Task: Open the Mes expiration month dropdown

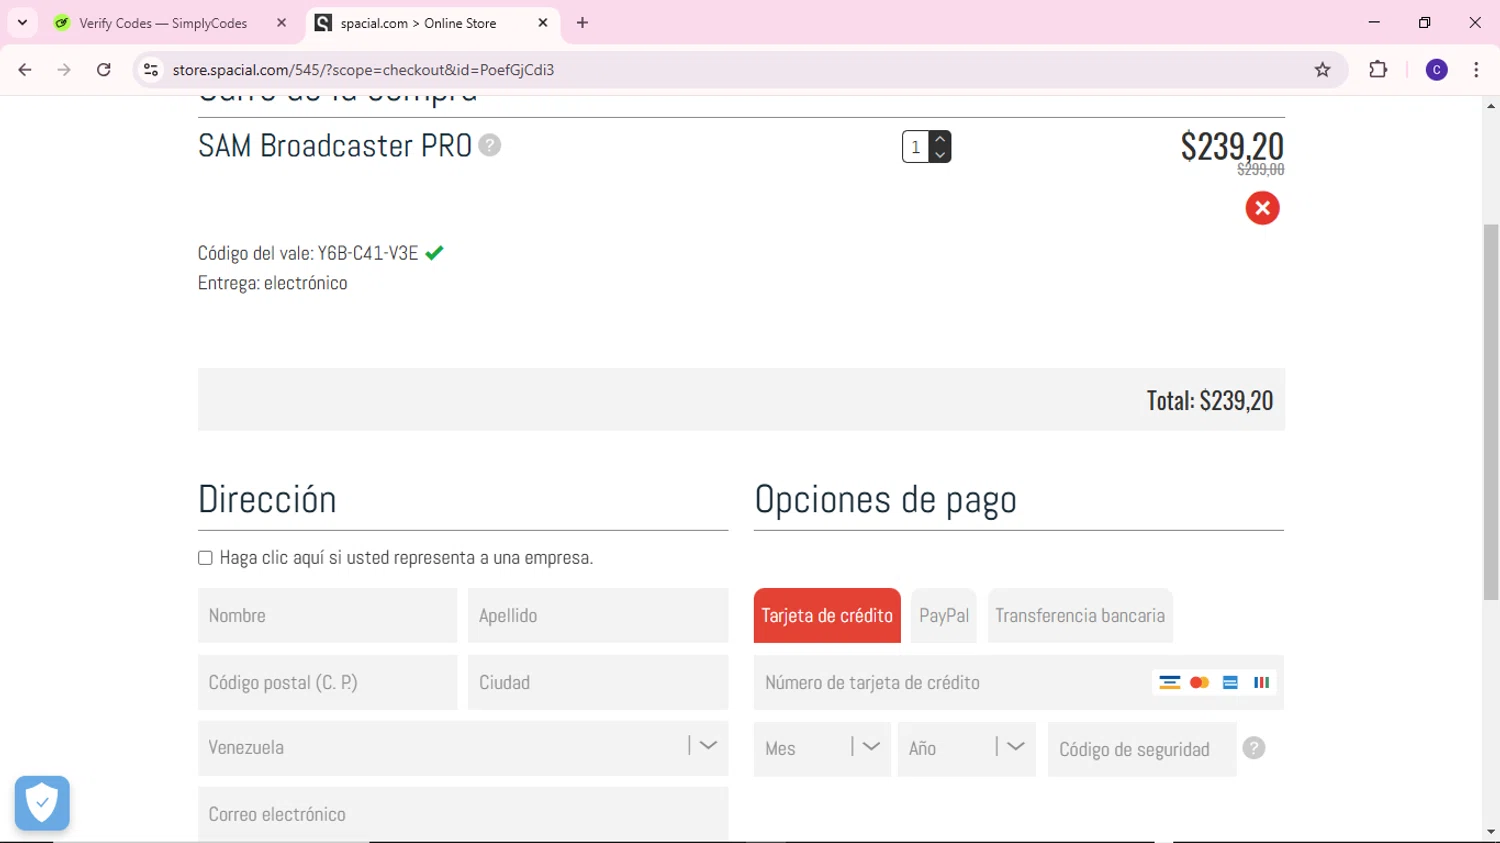Action: (822, 748)
